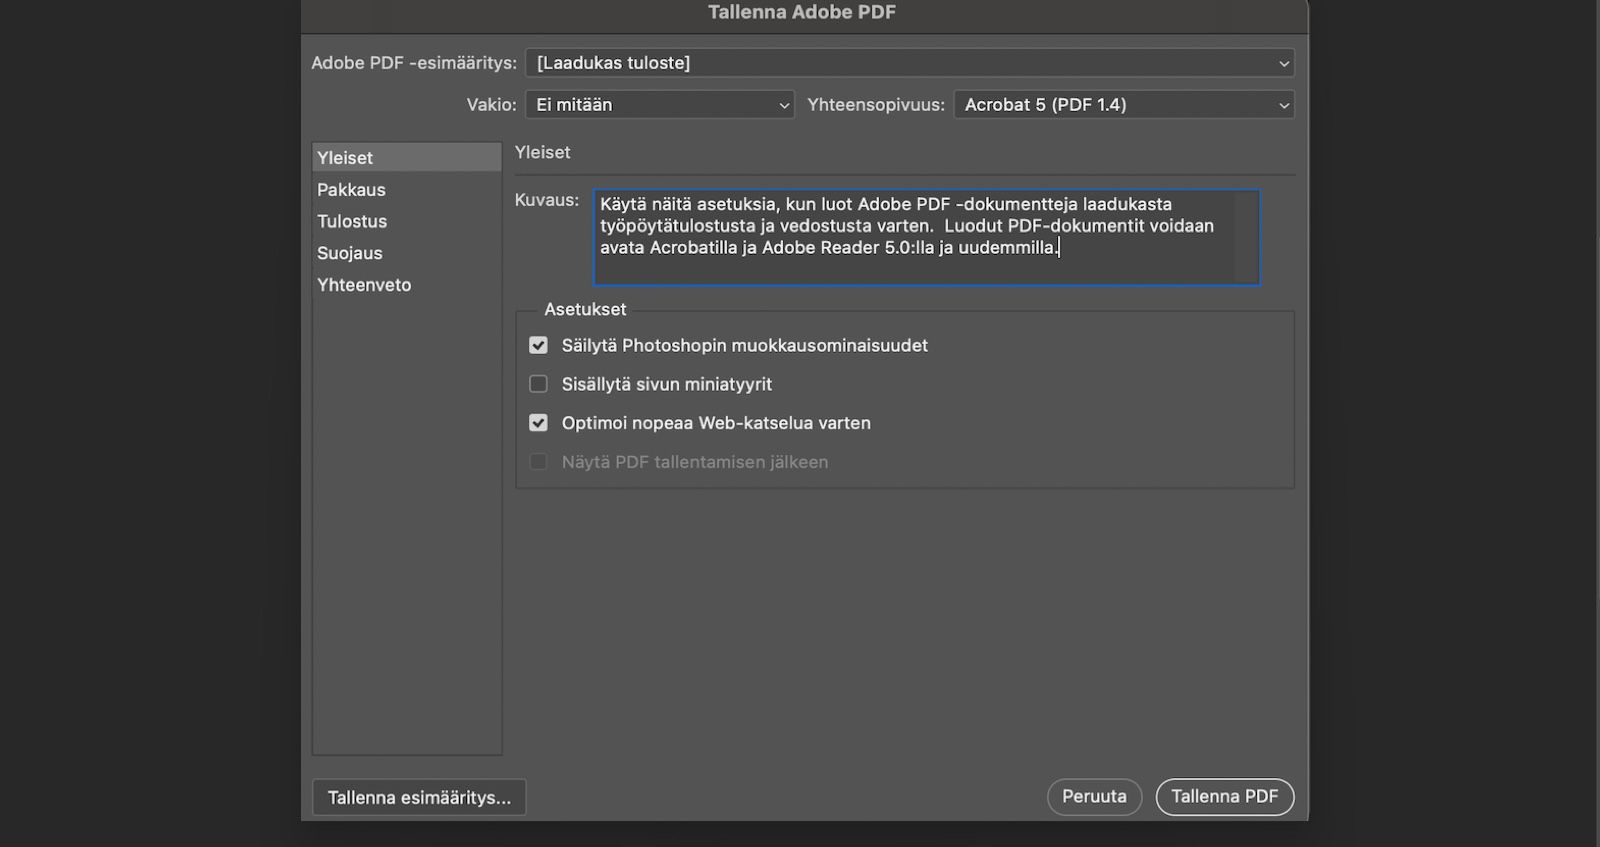Click the Kuvaus text box scrollbar
Viewport: 1600px width, 847px height.
tap(1246, 238)
